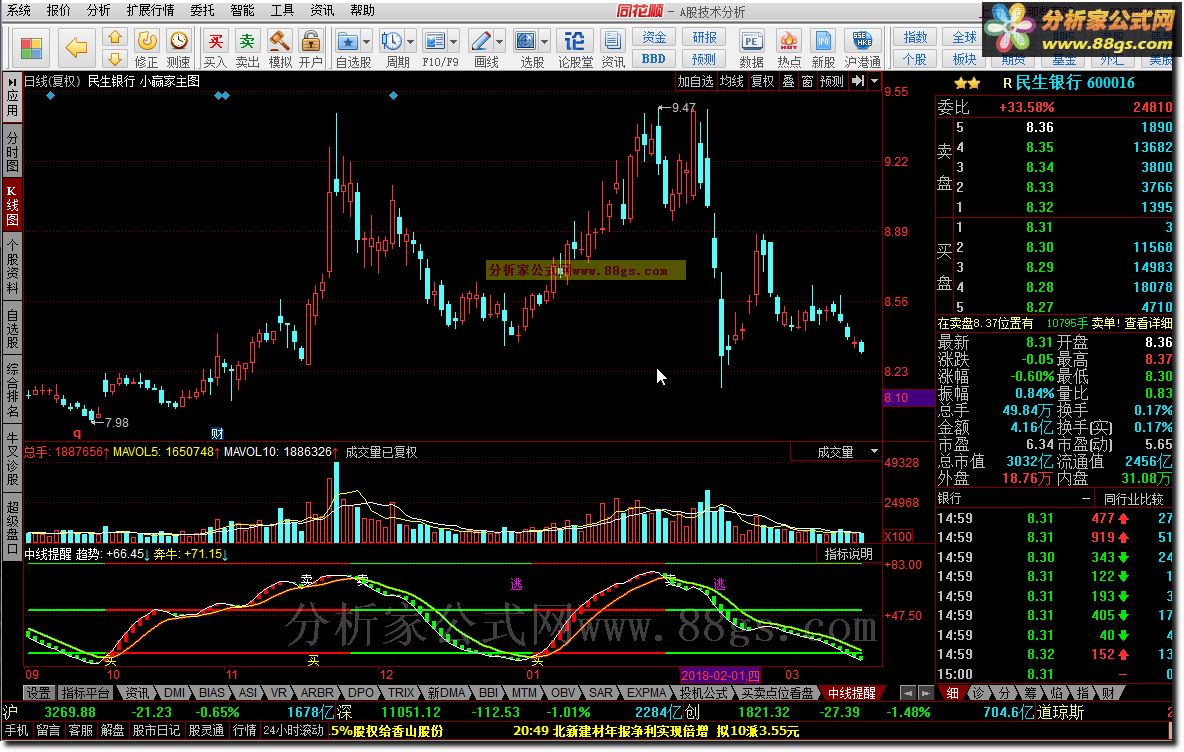
Task: Open the 资讯 document icon
Action: pyautogui.click(x=612, y=41)
